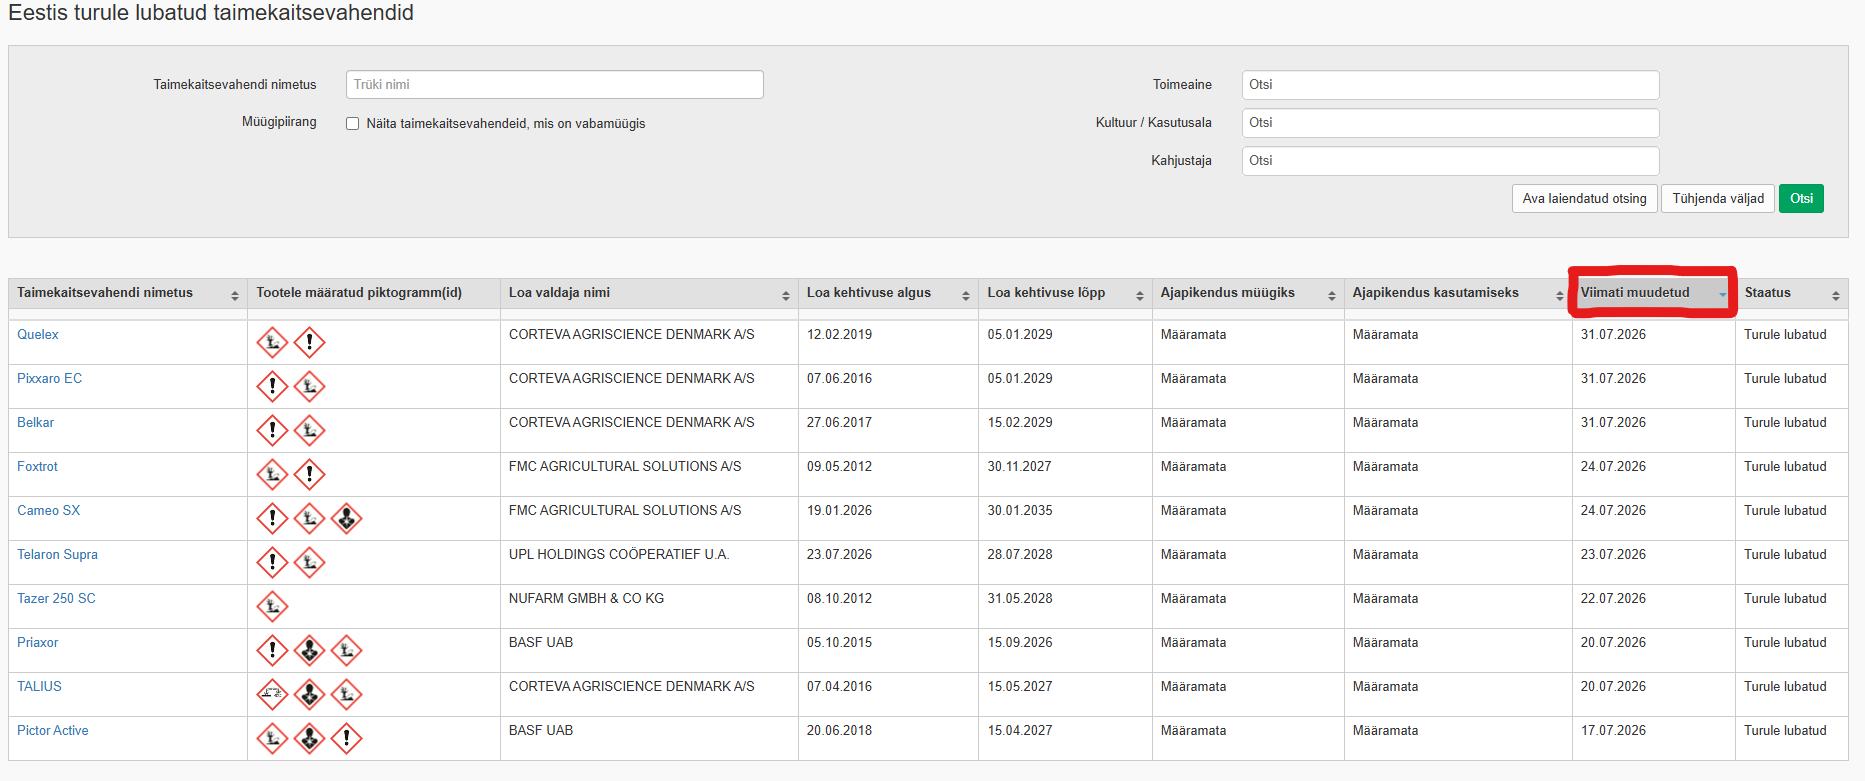Open the Belkar product link
Image resolution: width=1865 pixels, height=781 pixels.
click(x=35, y=422)
